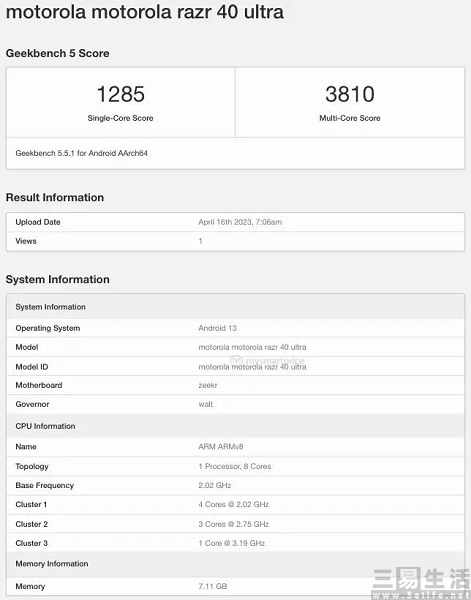The image size is (471, 600).
Task: Click the 'Result Information' heading
Action: tap(55, 197)
